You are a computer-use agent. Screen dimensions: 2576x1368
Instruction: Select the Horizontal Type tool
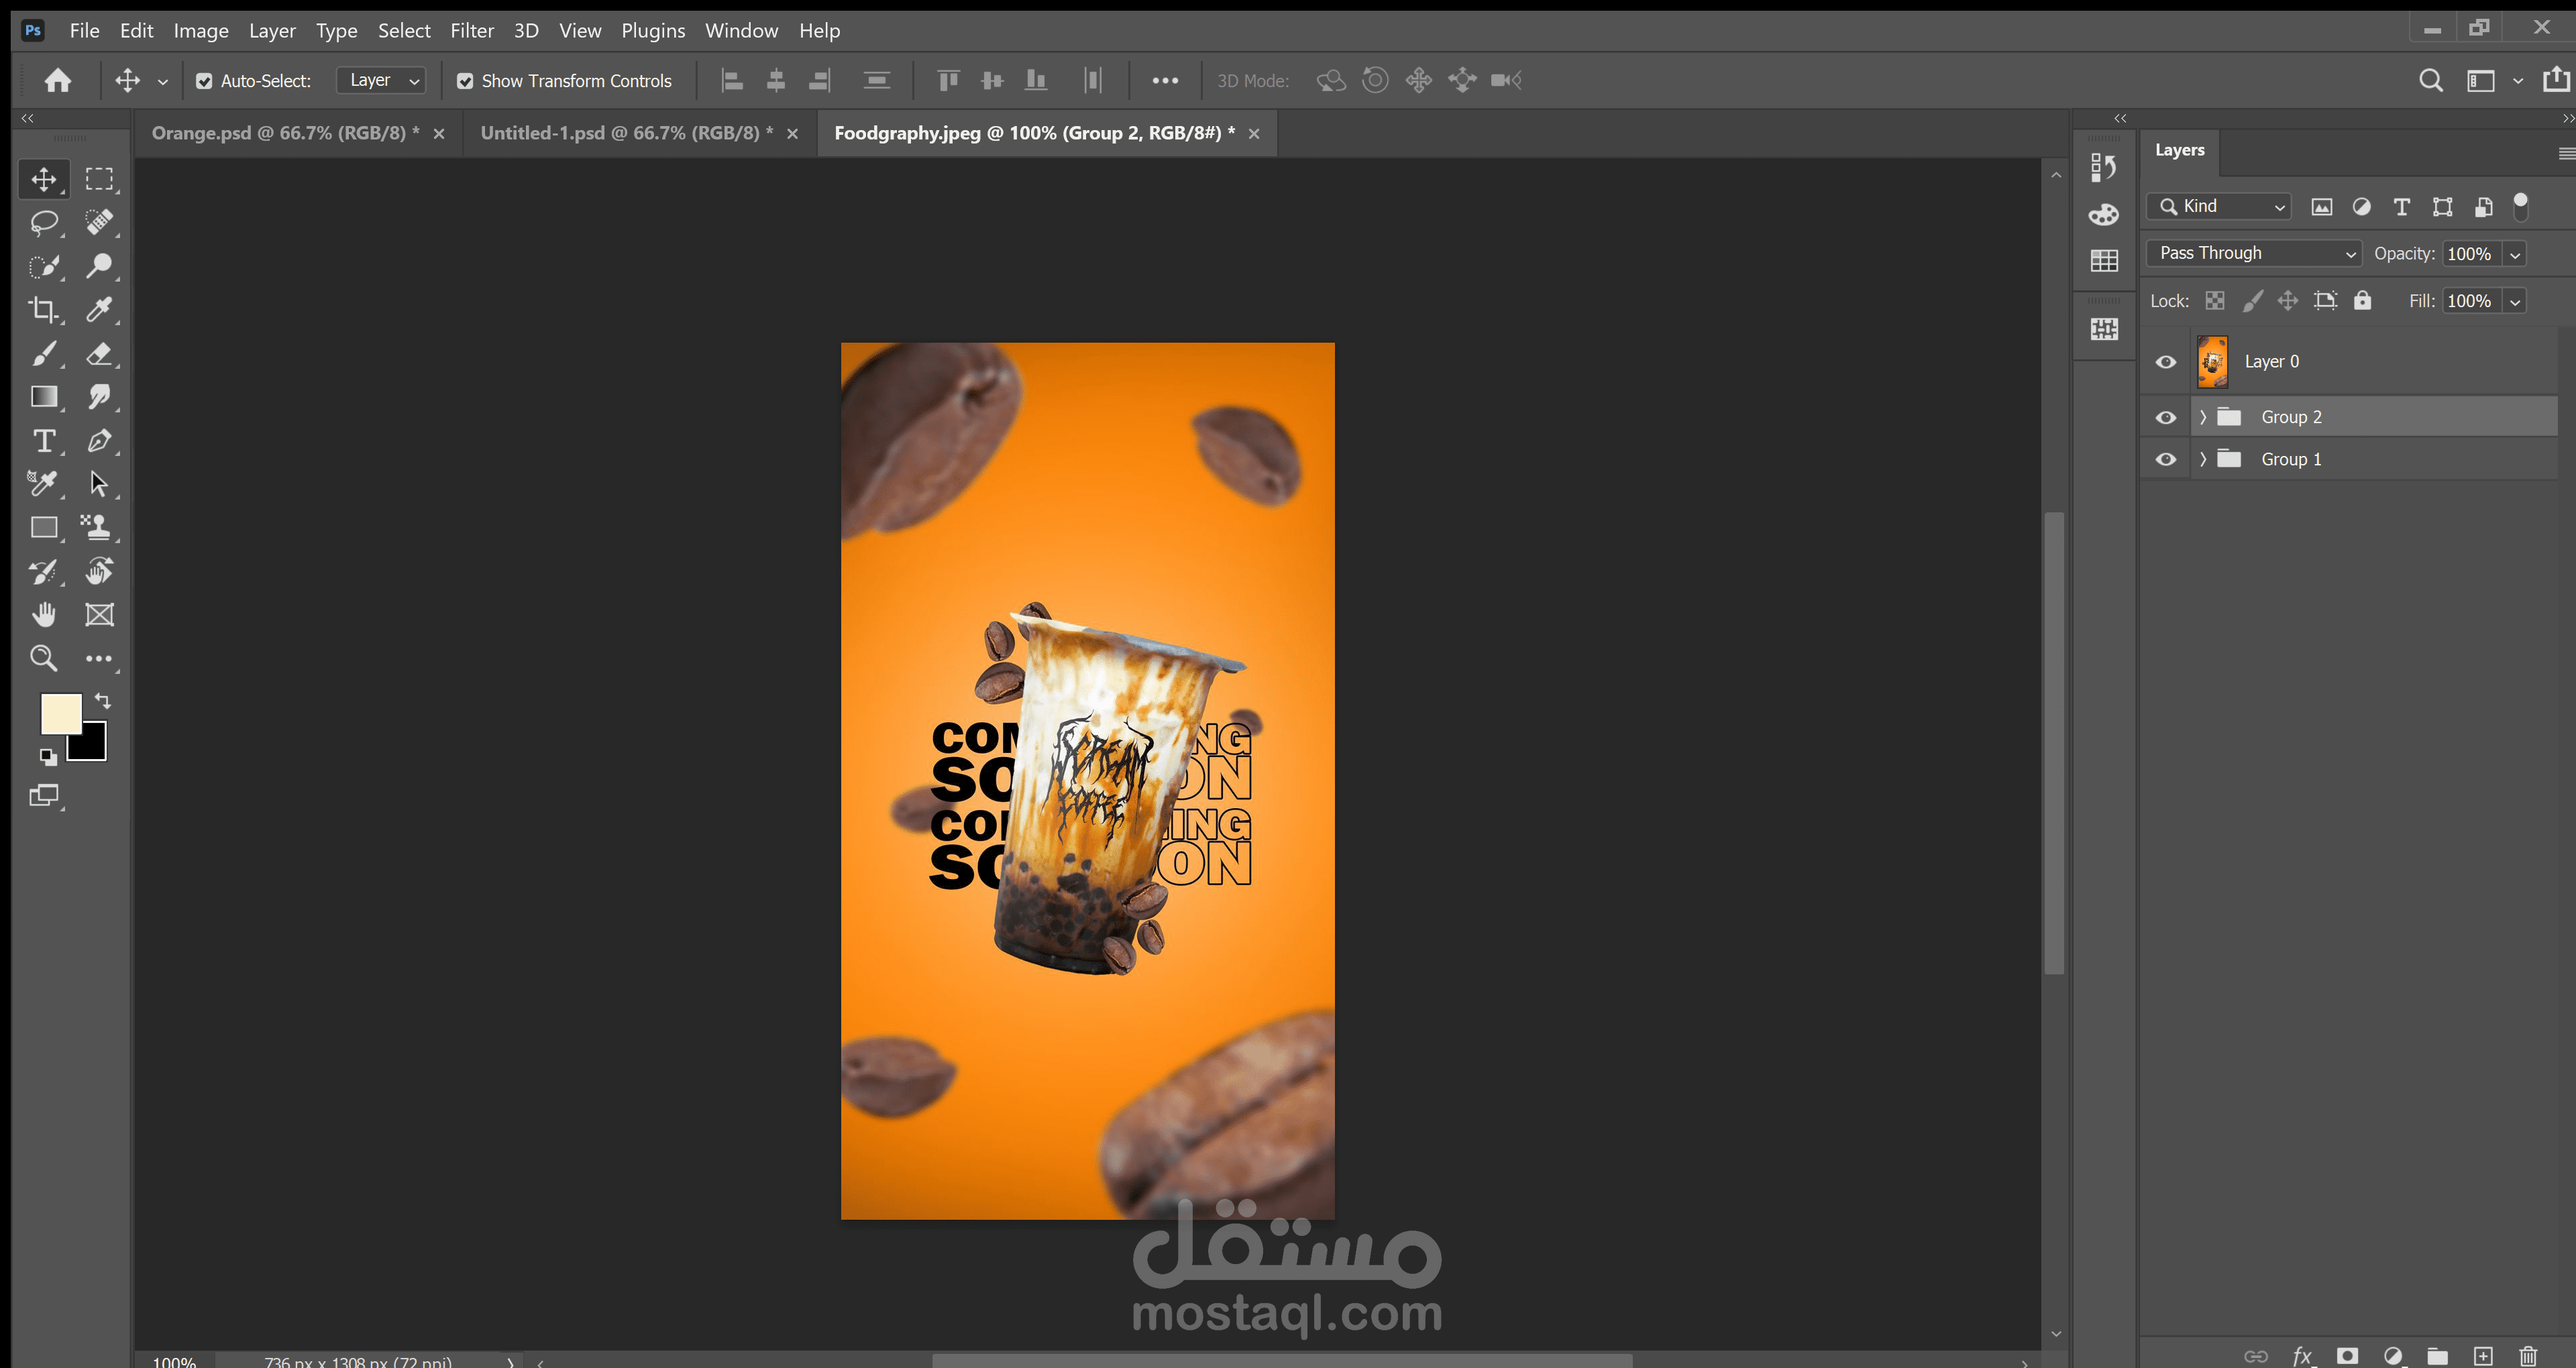coord(43,441)
